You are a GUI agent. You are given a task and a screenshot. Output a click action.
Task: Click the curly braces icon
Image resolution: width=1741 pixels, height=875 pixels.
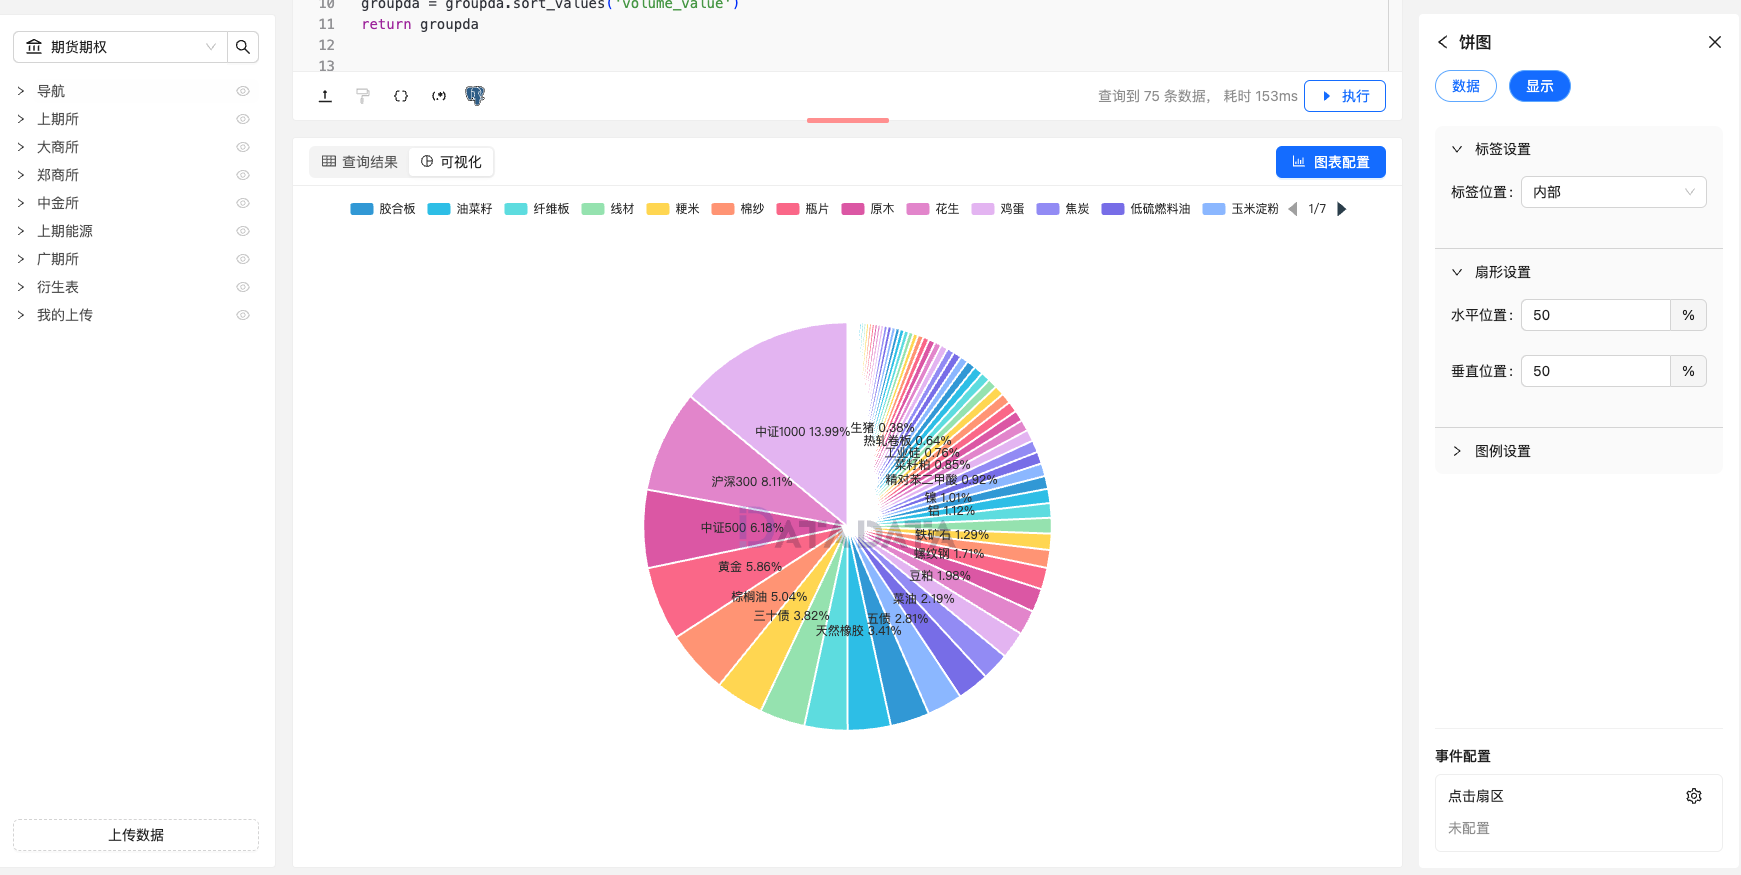coord(401,96)
